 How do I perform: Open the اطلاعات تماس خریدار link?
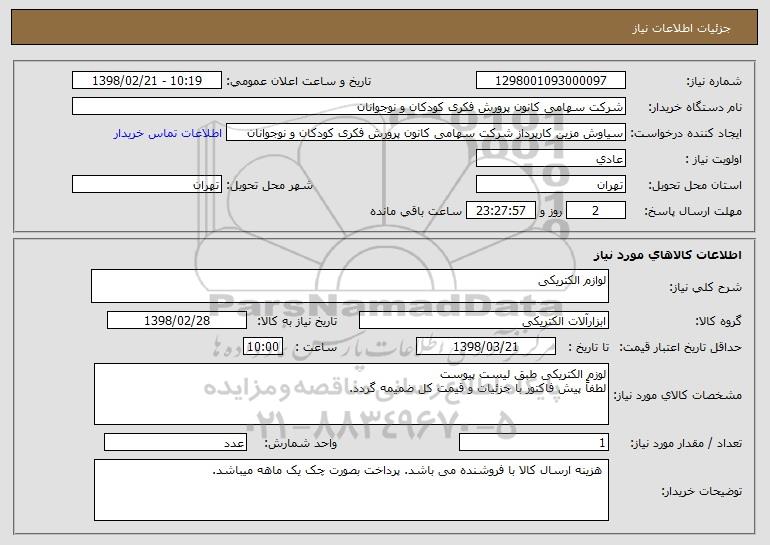coord(168,134)
